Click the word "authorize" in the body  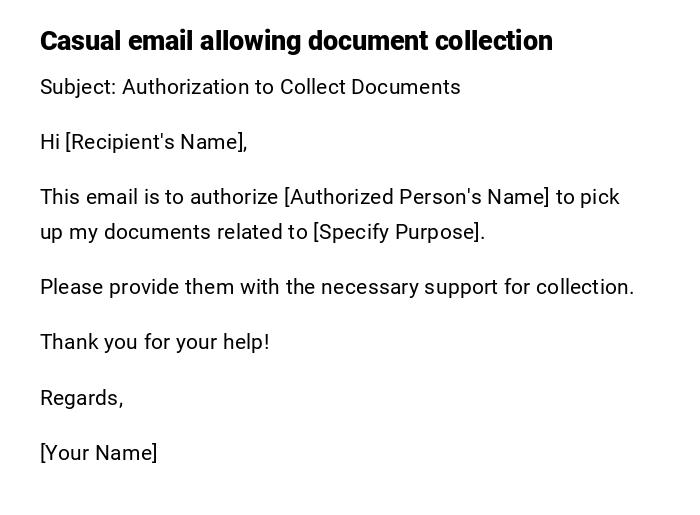(234, 197)
